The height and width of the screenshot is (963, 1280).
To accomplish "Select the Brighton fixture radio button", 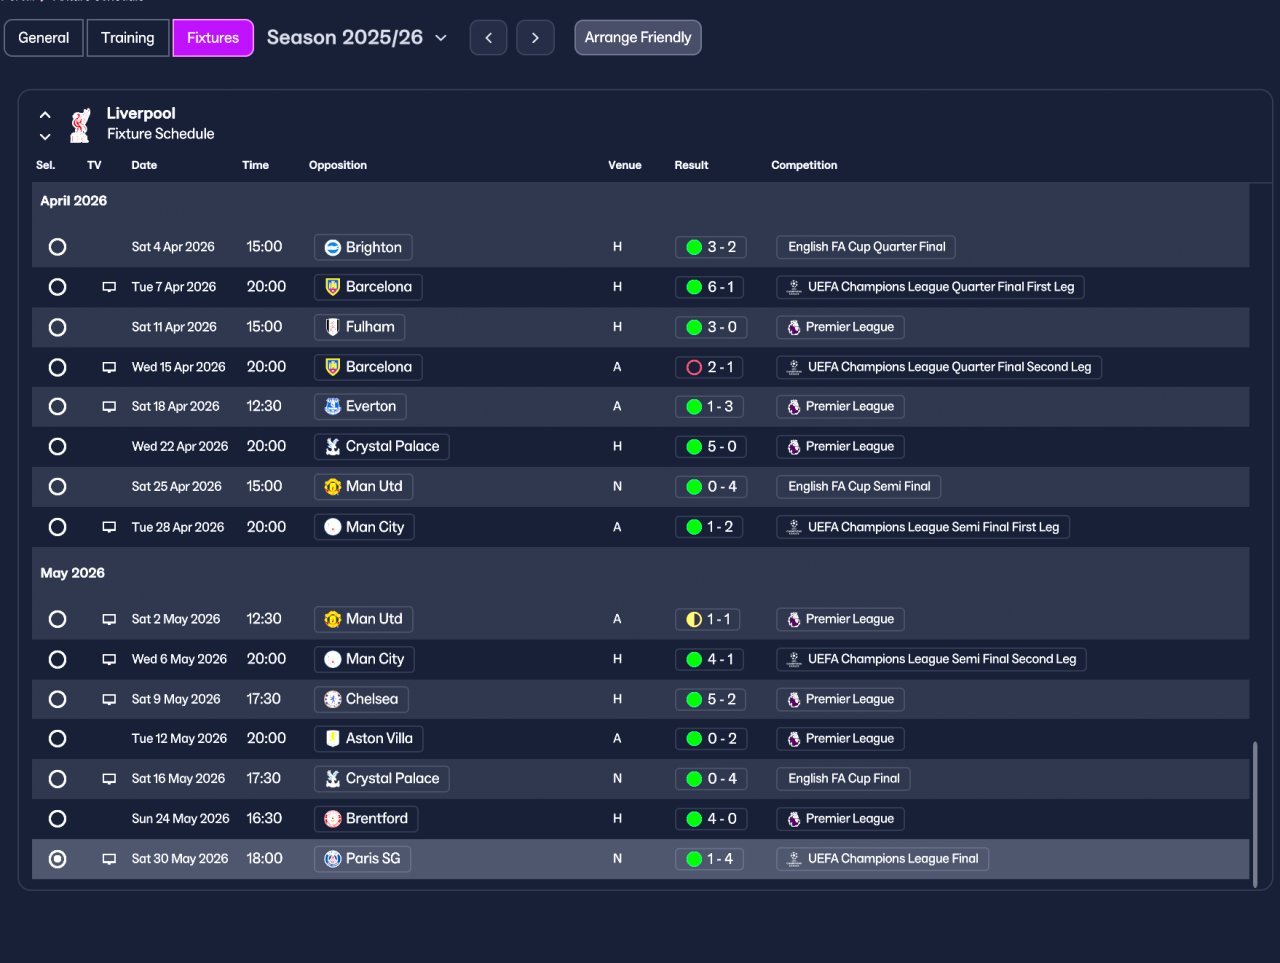I will 58,247.
